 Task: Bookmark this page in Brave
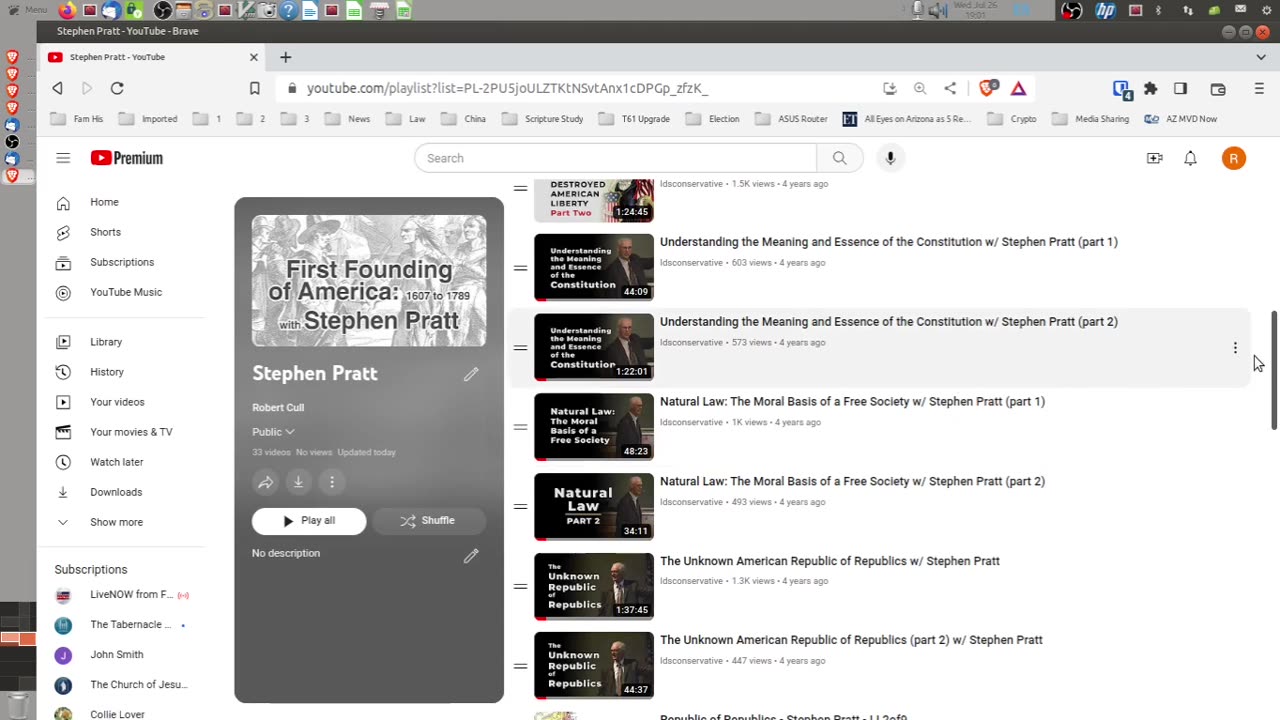coord(255,88)
